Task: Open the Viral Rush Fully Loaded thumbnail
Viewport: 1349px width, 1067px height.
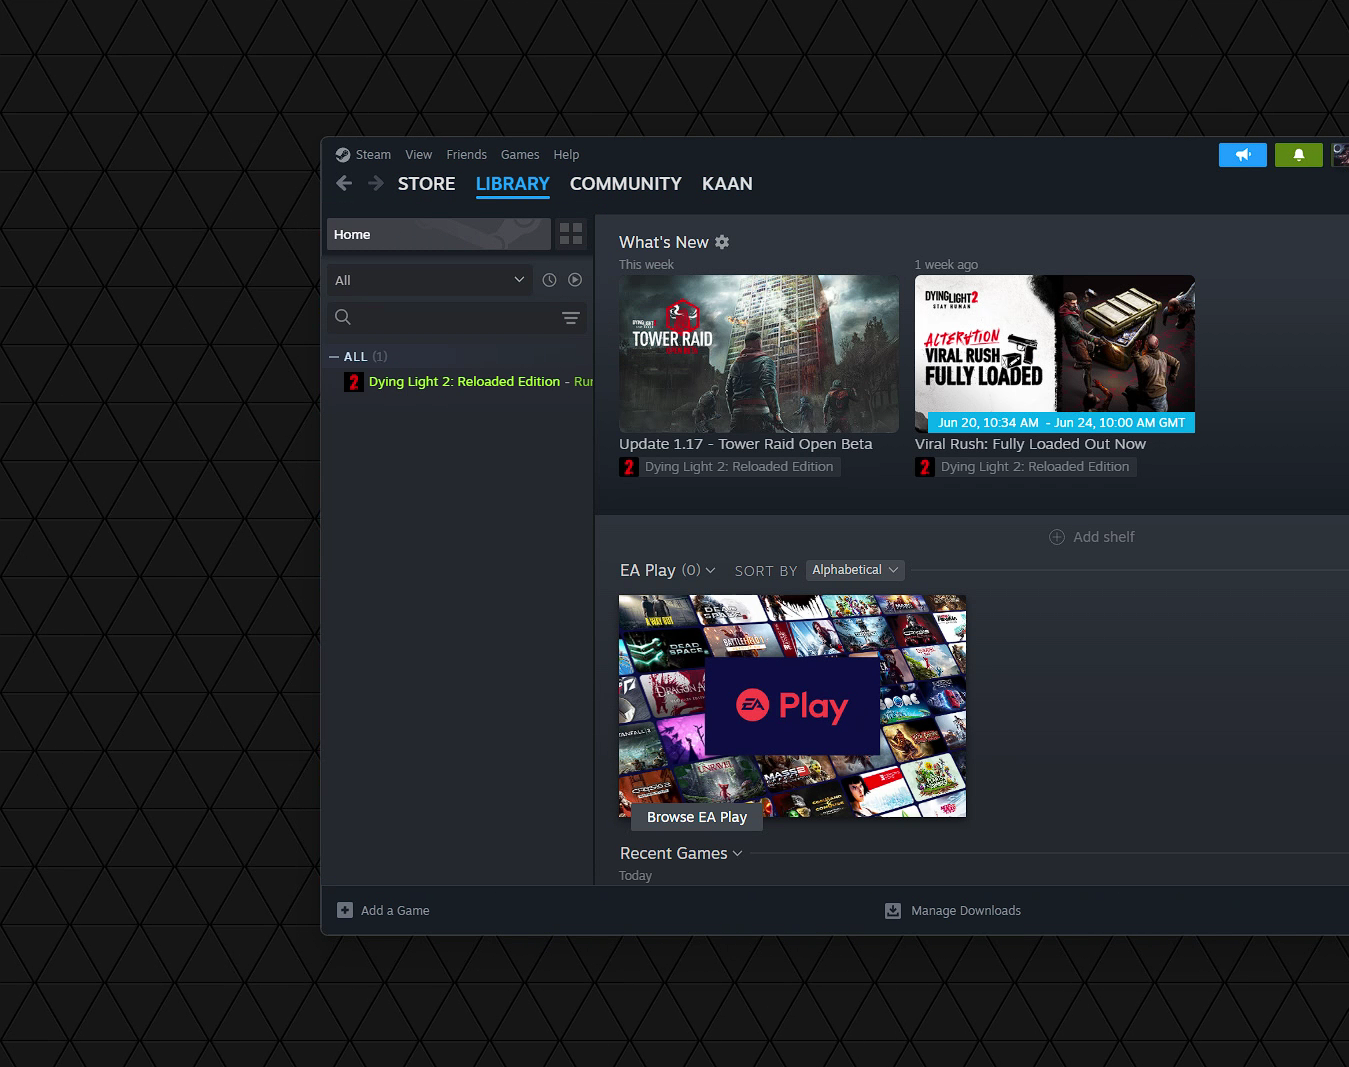Action: point(1055,354)
